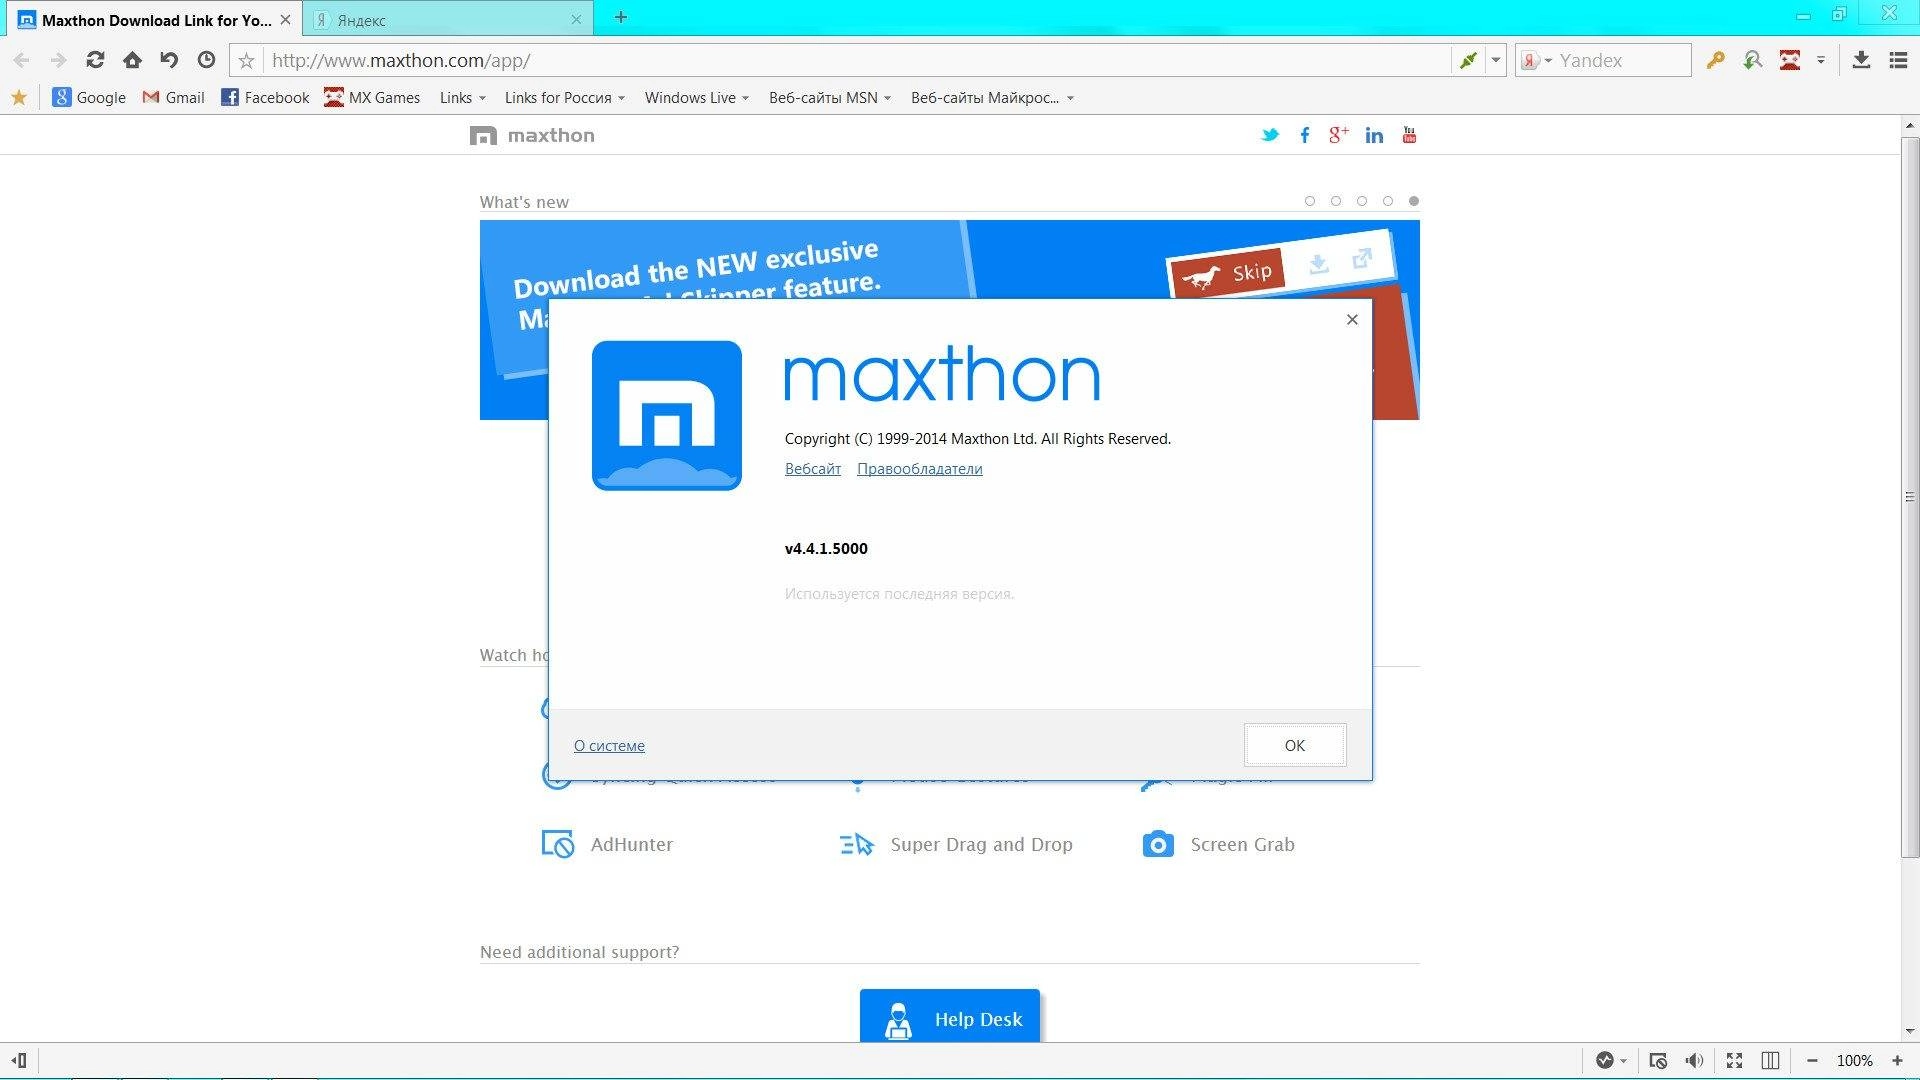Click the AdHunter feature icon
1920x1080 pixels.
[x=557, y=844]
